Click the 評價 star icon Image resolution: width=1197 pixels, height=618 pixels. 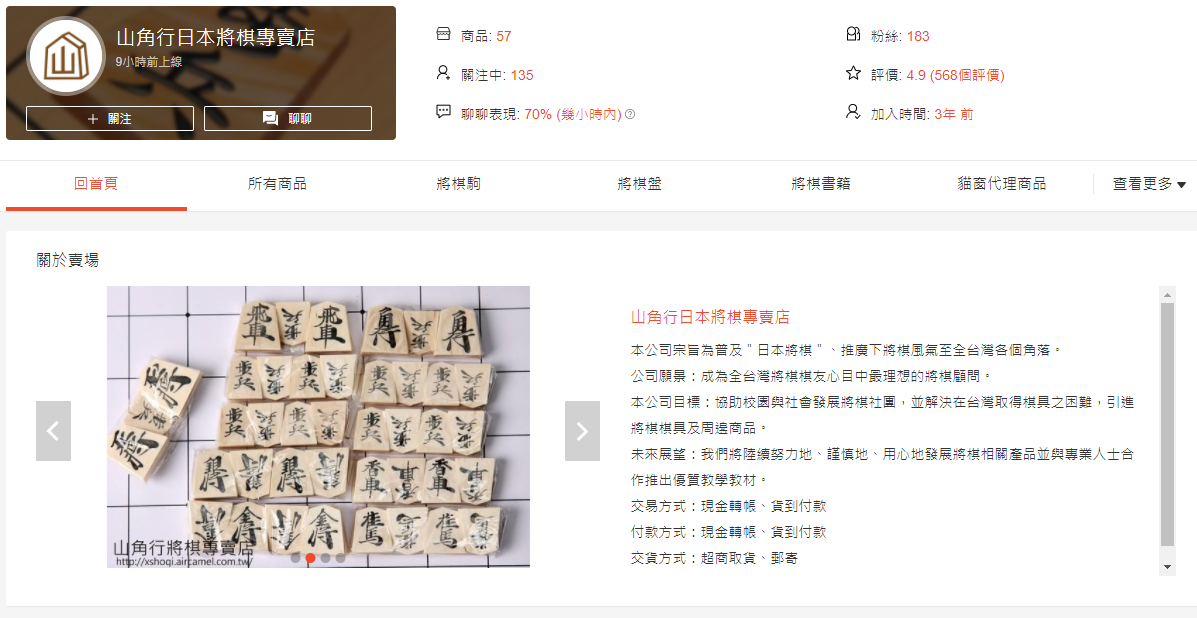click(x=853, y=73)
